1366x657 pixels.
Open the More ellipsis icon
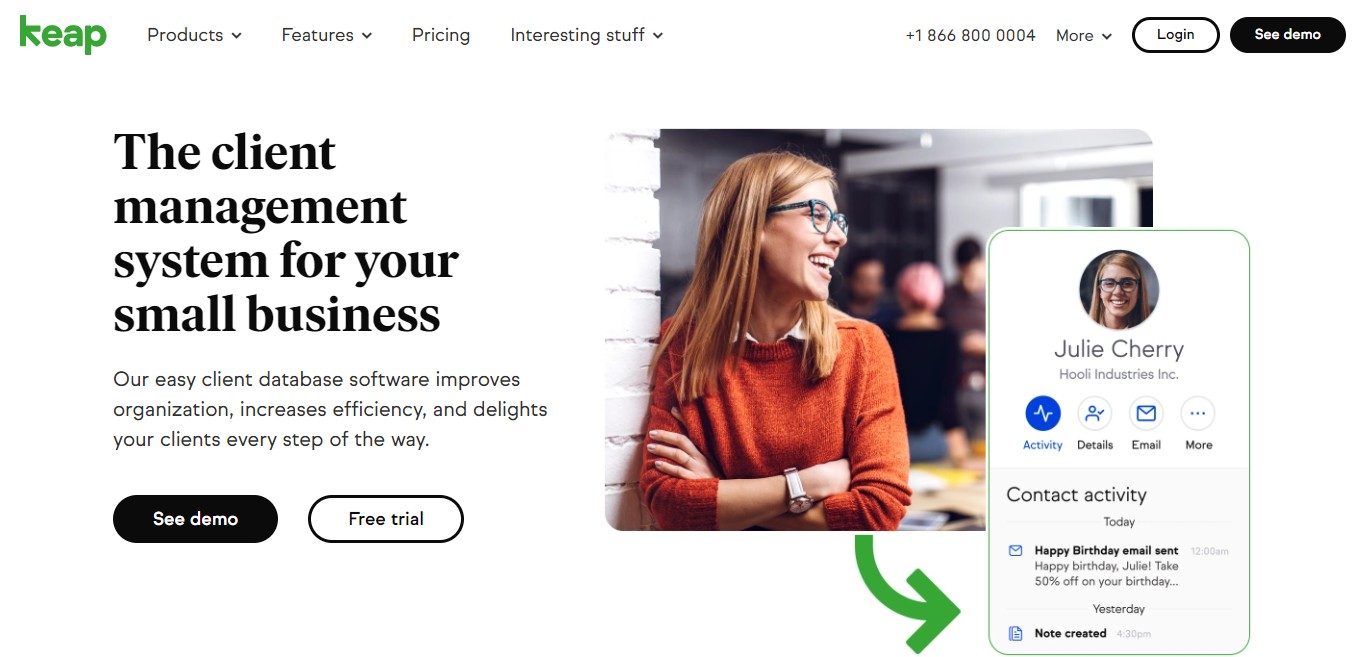click(x=1198, y=413)
